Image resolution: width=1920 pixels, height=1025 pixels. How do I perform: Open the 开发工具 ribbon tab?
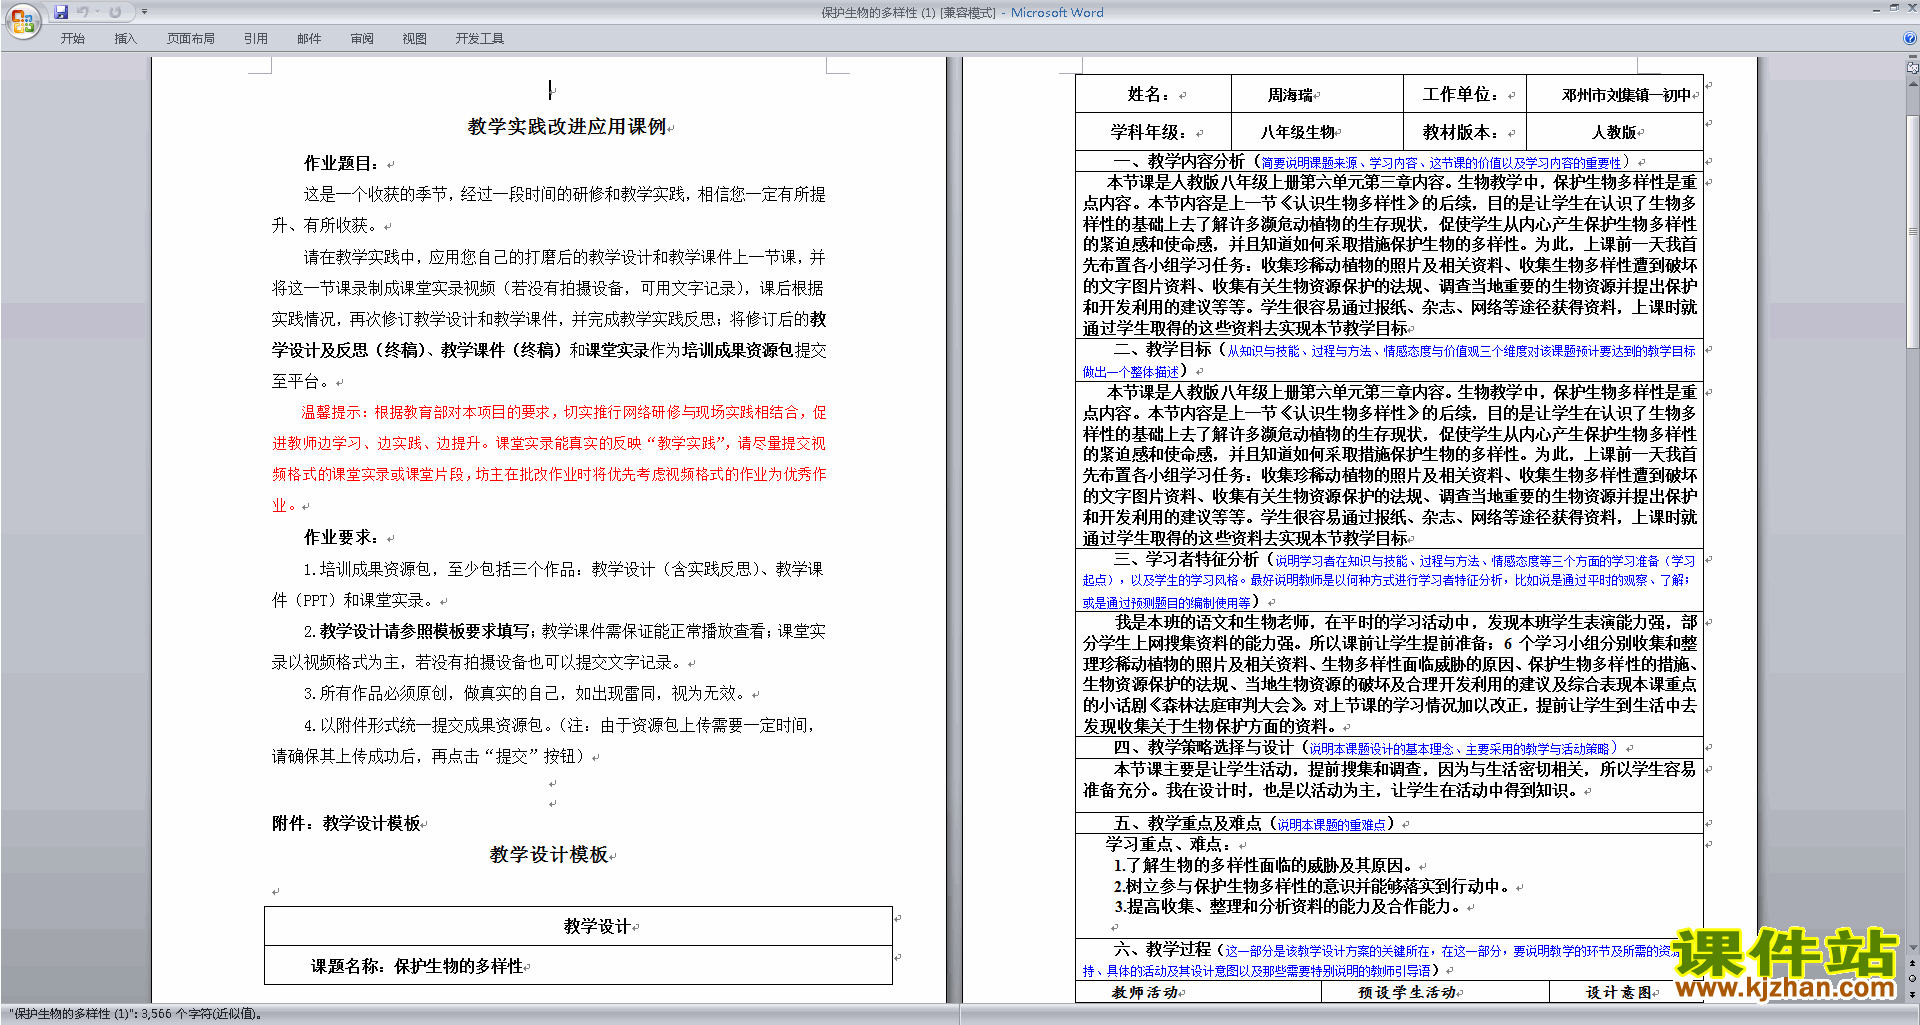(480, 39)
